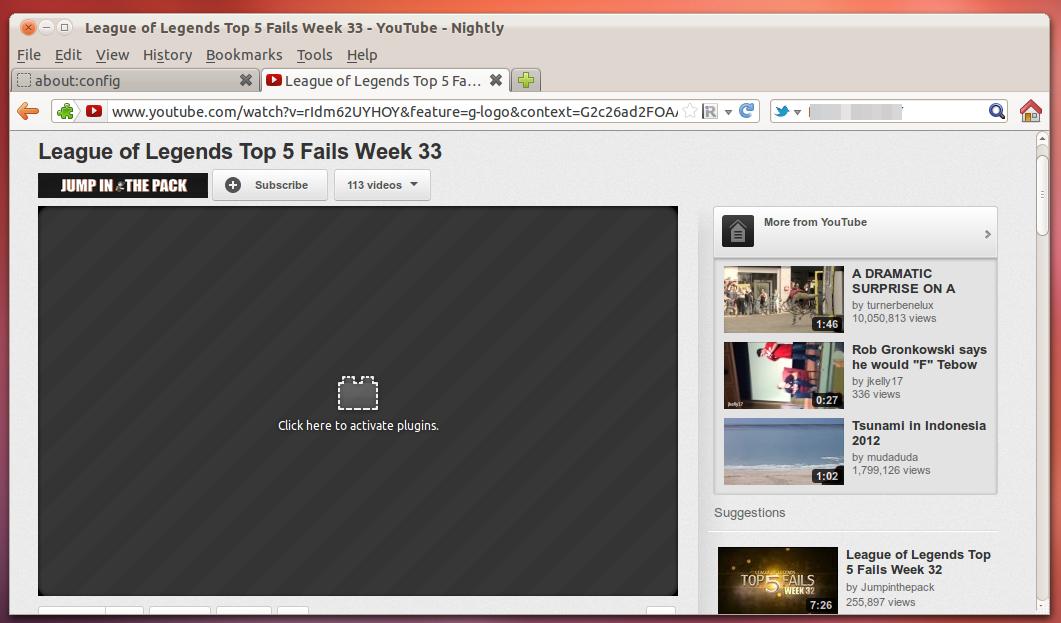Open 'League of Legends Top 5 Fails Week 32' link
Viewport: 1061px width, 623px height.
(918, 562)
